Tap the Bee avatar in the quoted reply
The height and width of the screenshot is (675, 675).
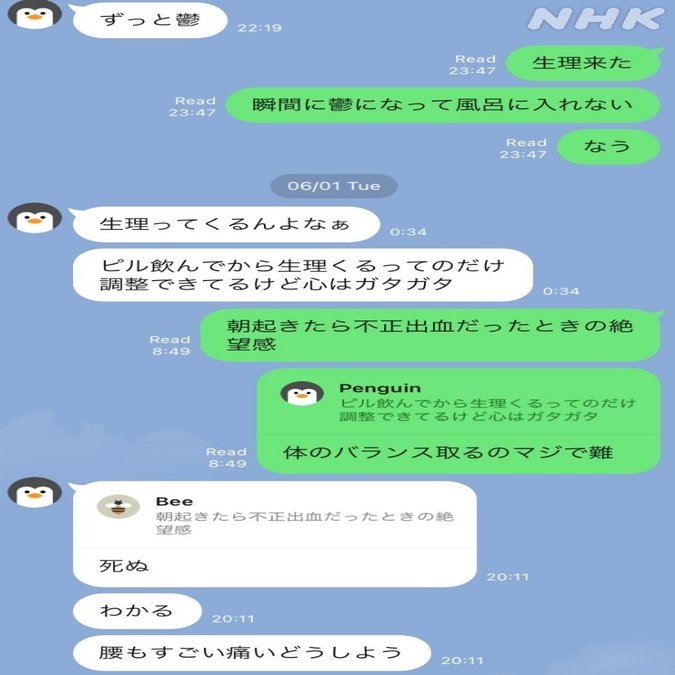(x=118, y=506)
